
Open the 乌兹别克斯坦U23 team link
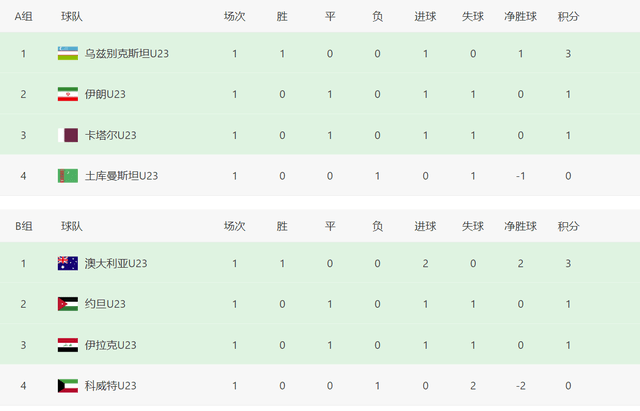click(127, 53)
